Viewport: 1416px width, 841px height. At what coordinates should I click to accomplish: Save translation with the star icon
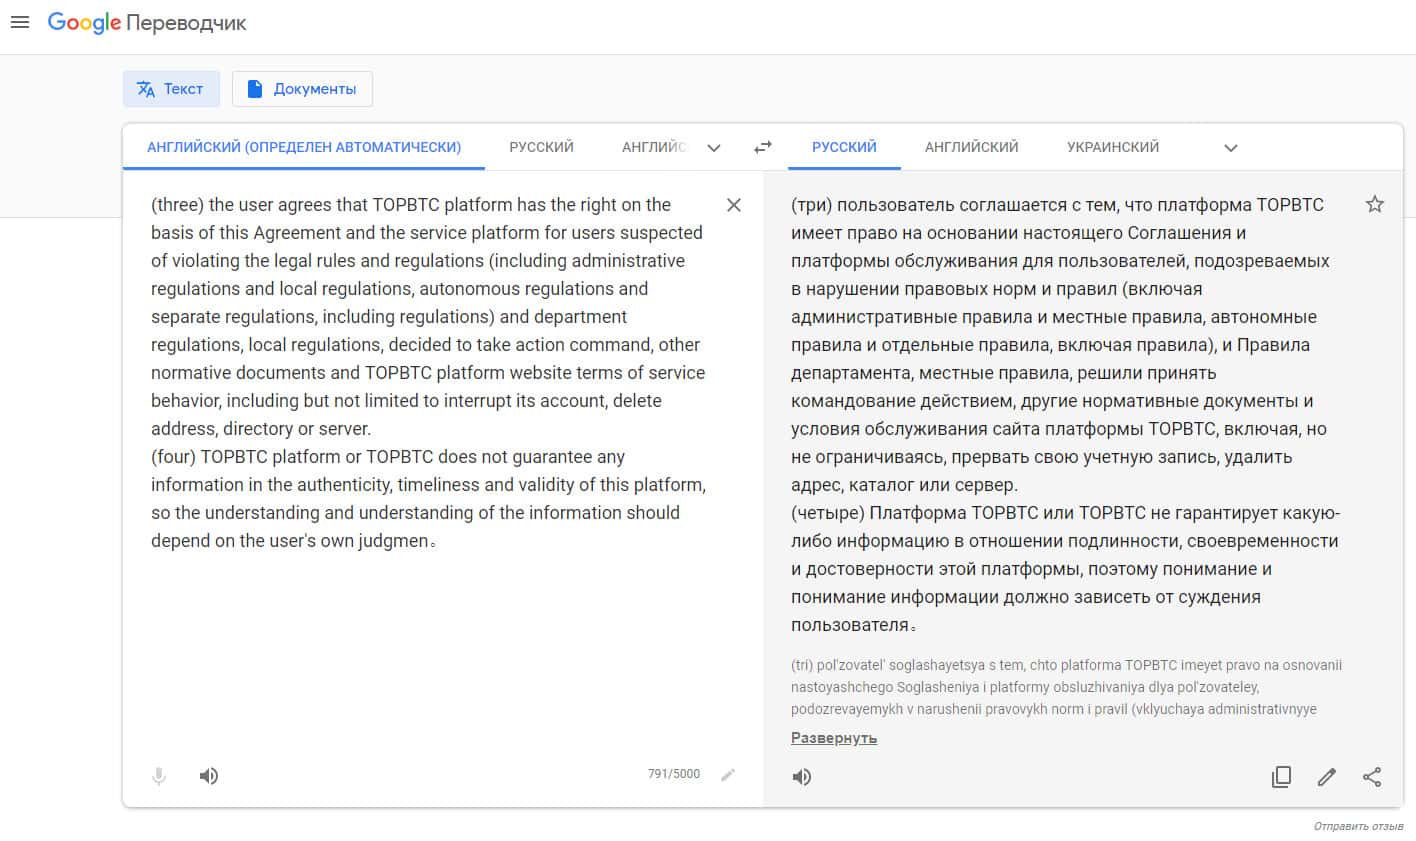[x=1375, y=205]
